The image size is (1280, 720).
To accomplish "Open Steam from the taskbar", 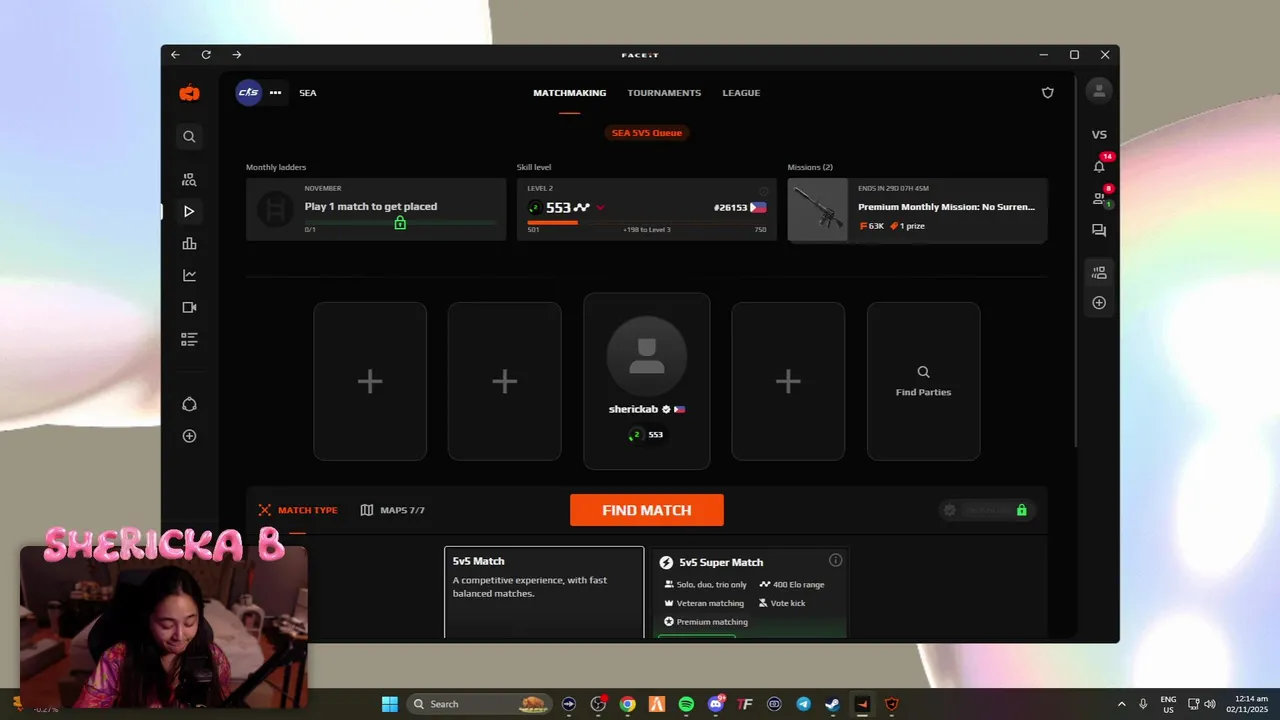I will pos(833,704).
